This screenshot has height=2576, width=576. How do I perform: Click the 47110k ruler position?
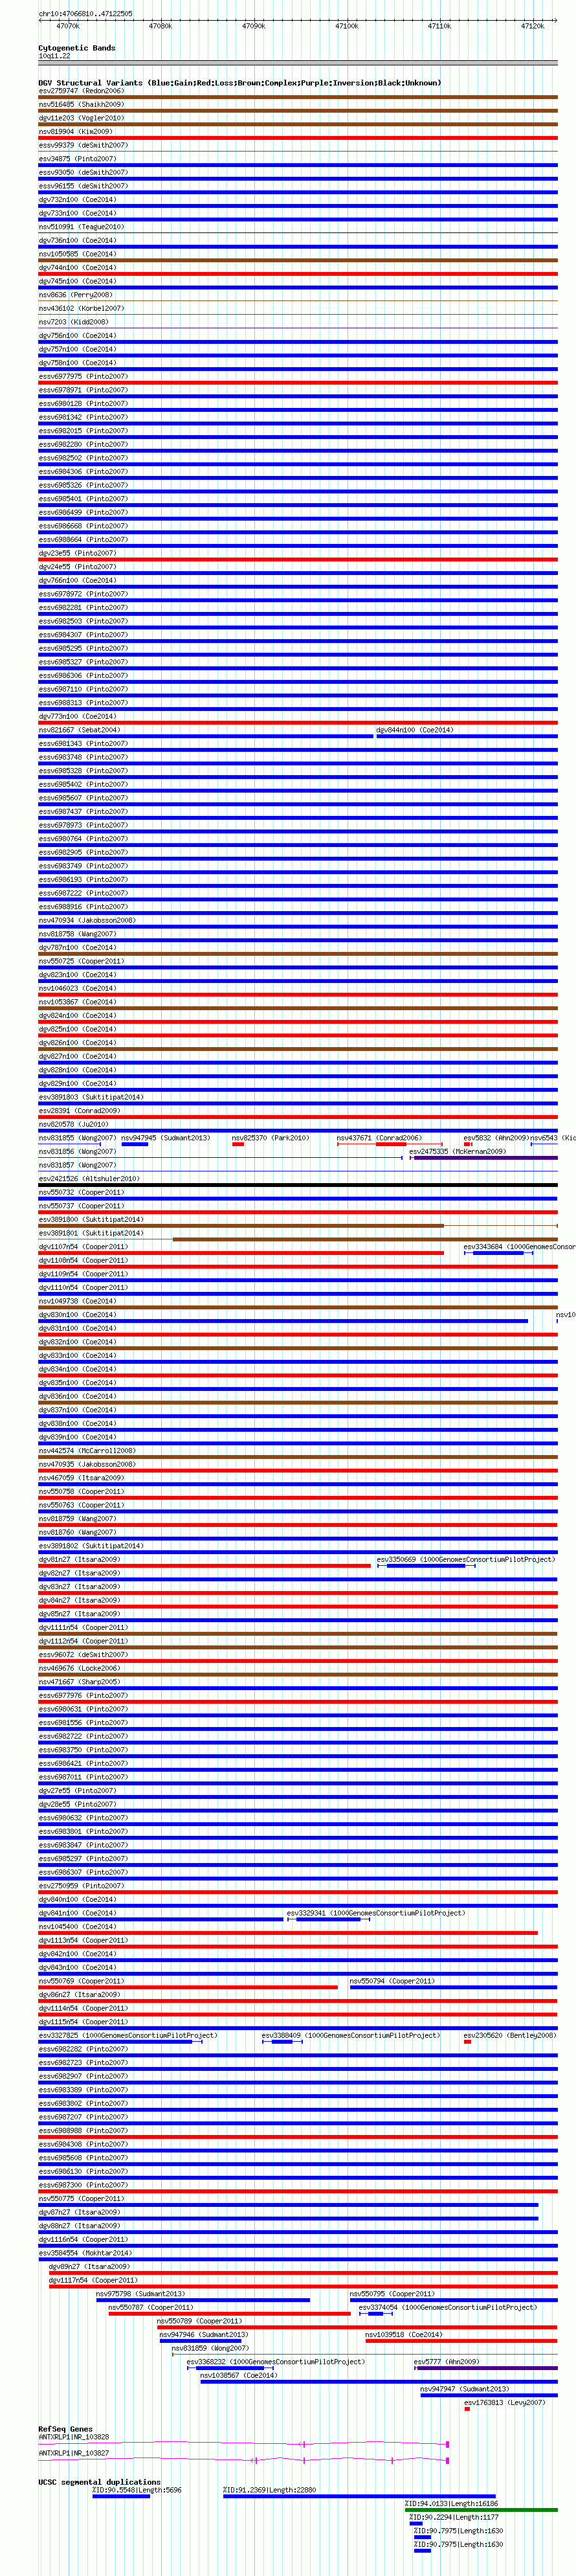(x=440, y=26)
